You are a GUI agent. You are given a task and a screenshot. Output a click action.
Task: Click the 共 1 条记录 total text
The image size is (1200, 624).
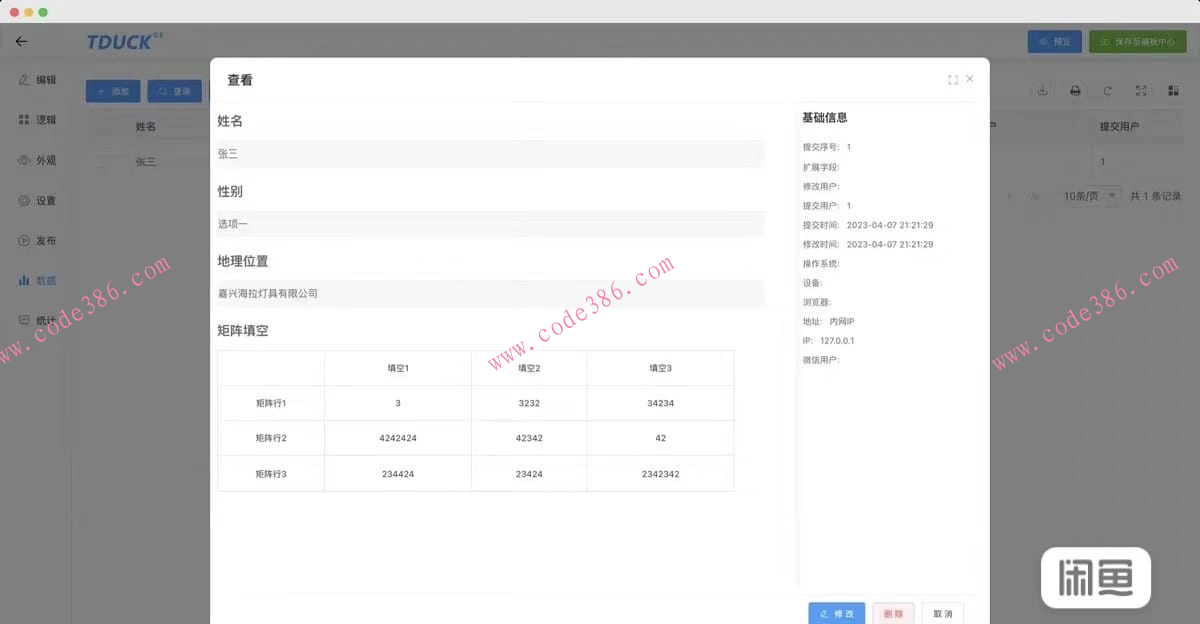[x=1155, y=196]
